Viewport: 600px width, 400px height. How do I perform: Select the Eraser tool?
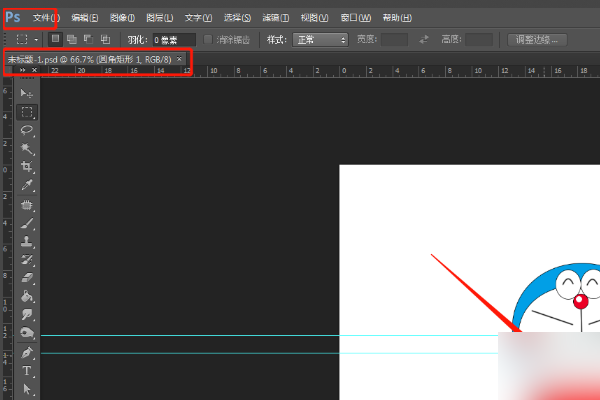coord(27,278)
